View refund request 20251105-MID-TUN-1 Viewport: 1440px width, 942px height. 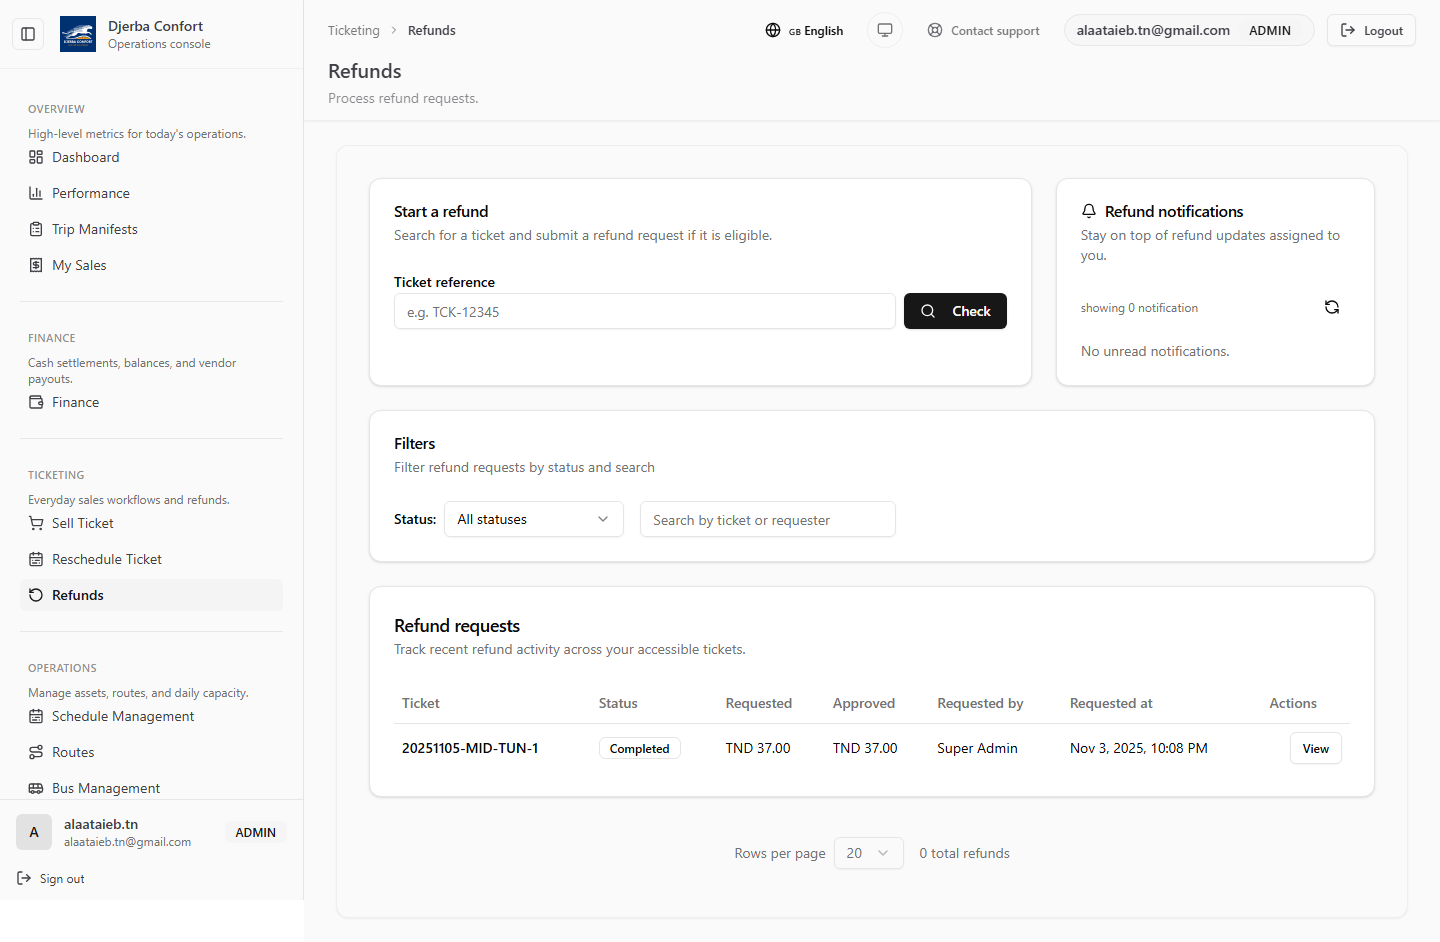click(1315, 748)
